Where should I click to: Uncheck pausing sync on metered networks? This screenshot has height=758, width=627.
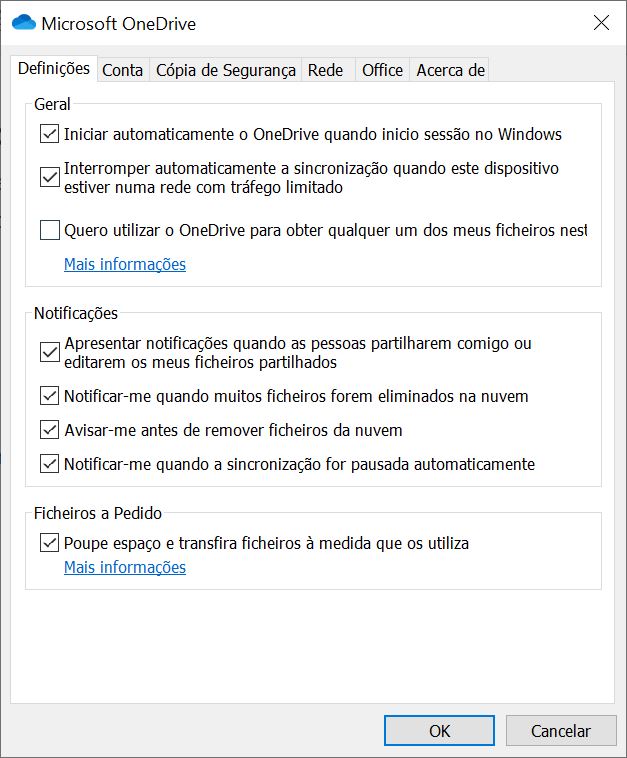[50, 177]
